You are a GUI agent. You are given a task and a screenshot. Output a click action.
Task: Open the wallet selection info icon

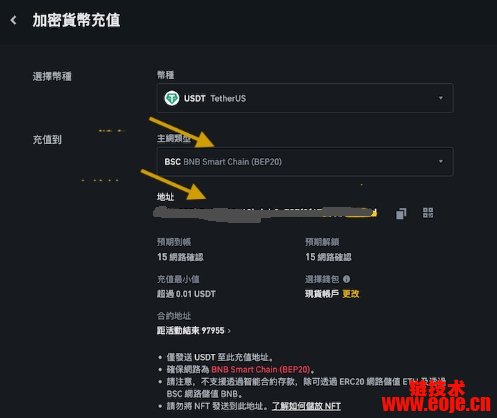click(347, 279)
